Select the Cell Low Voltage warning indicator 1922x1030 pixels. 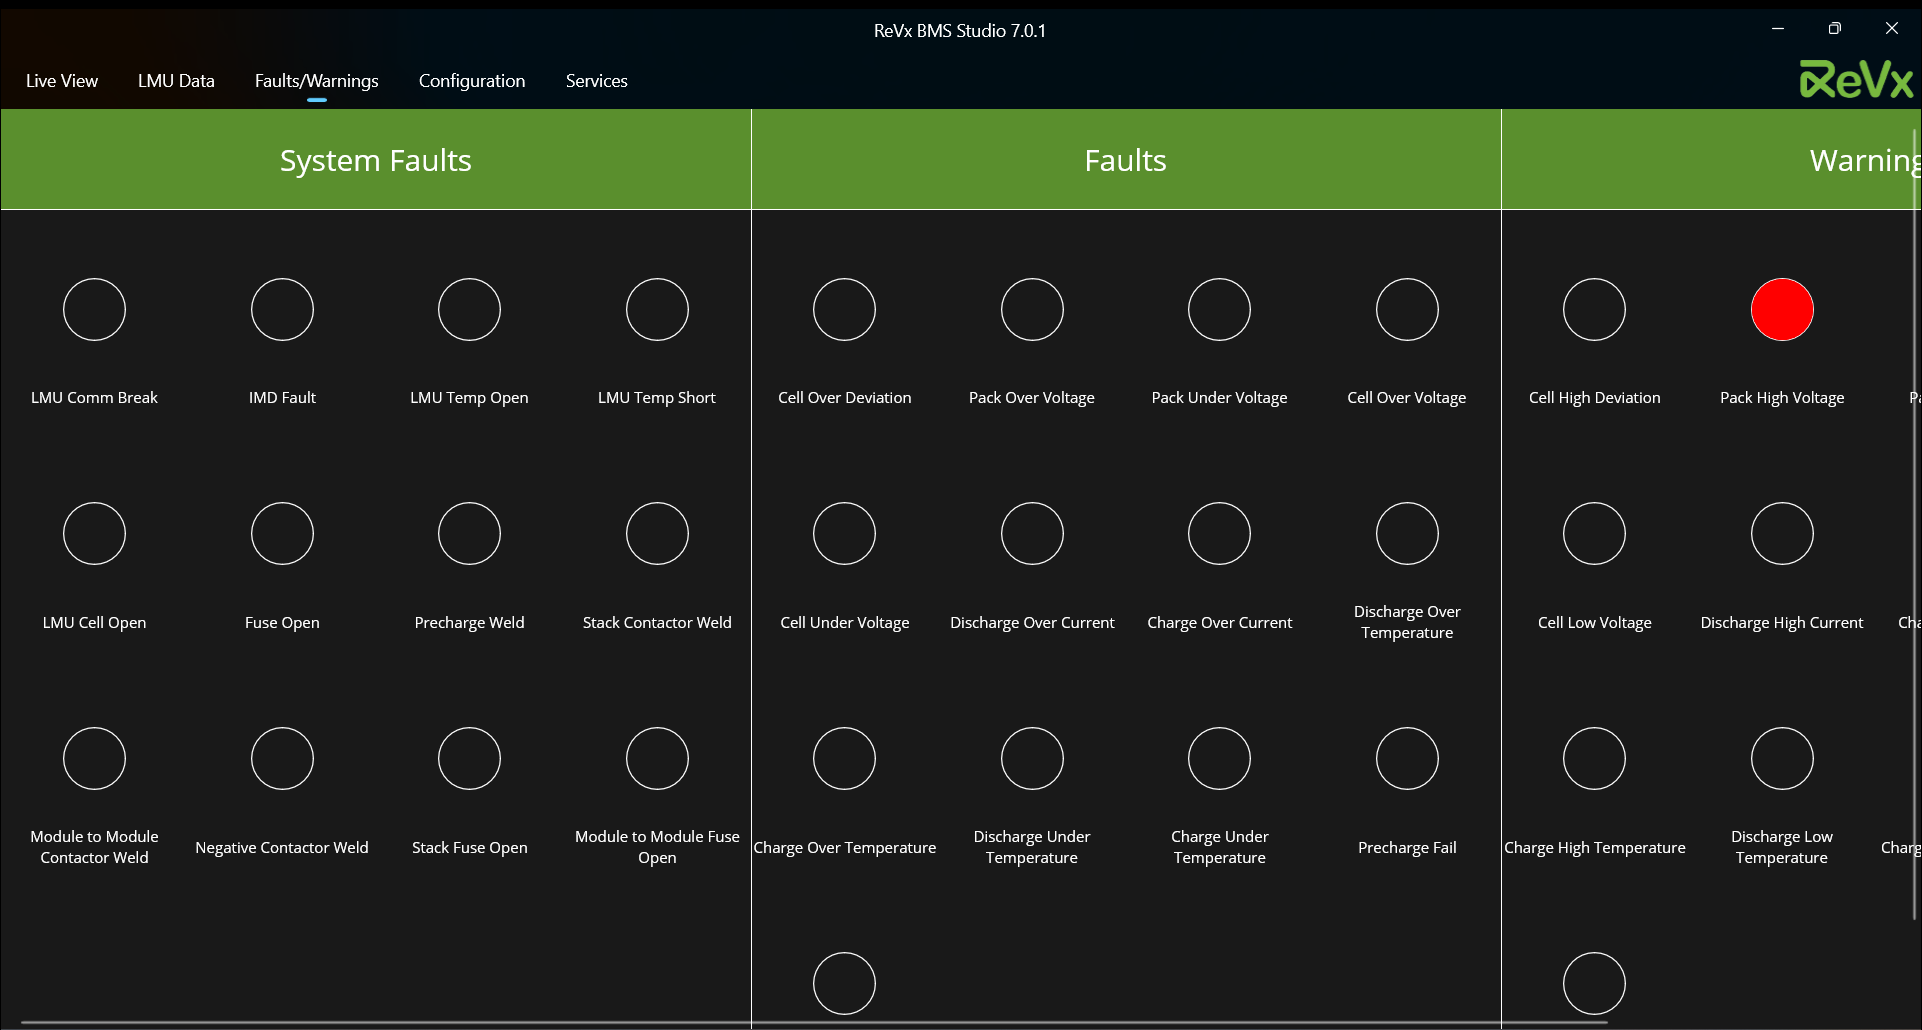1594,534
